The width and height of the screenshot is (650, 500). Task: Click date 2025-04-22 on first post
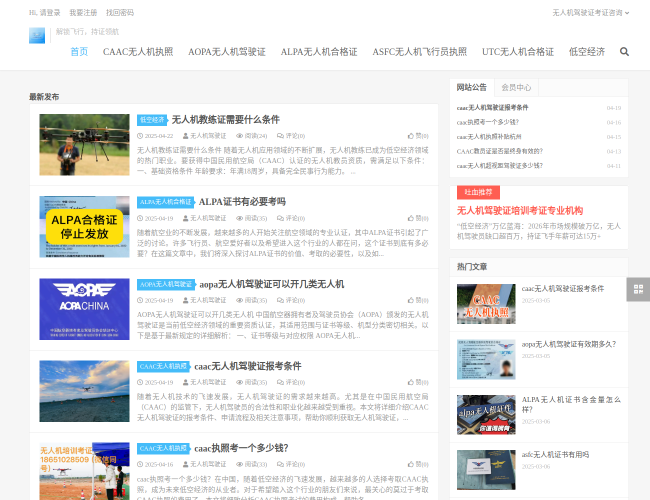[x=155, y=136]
